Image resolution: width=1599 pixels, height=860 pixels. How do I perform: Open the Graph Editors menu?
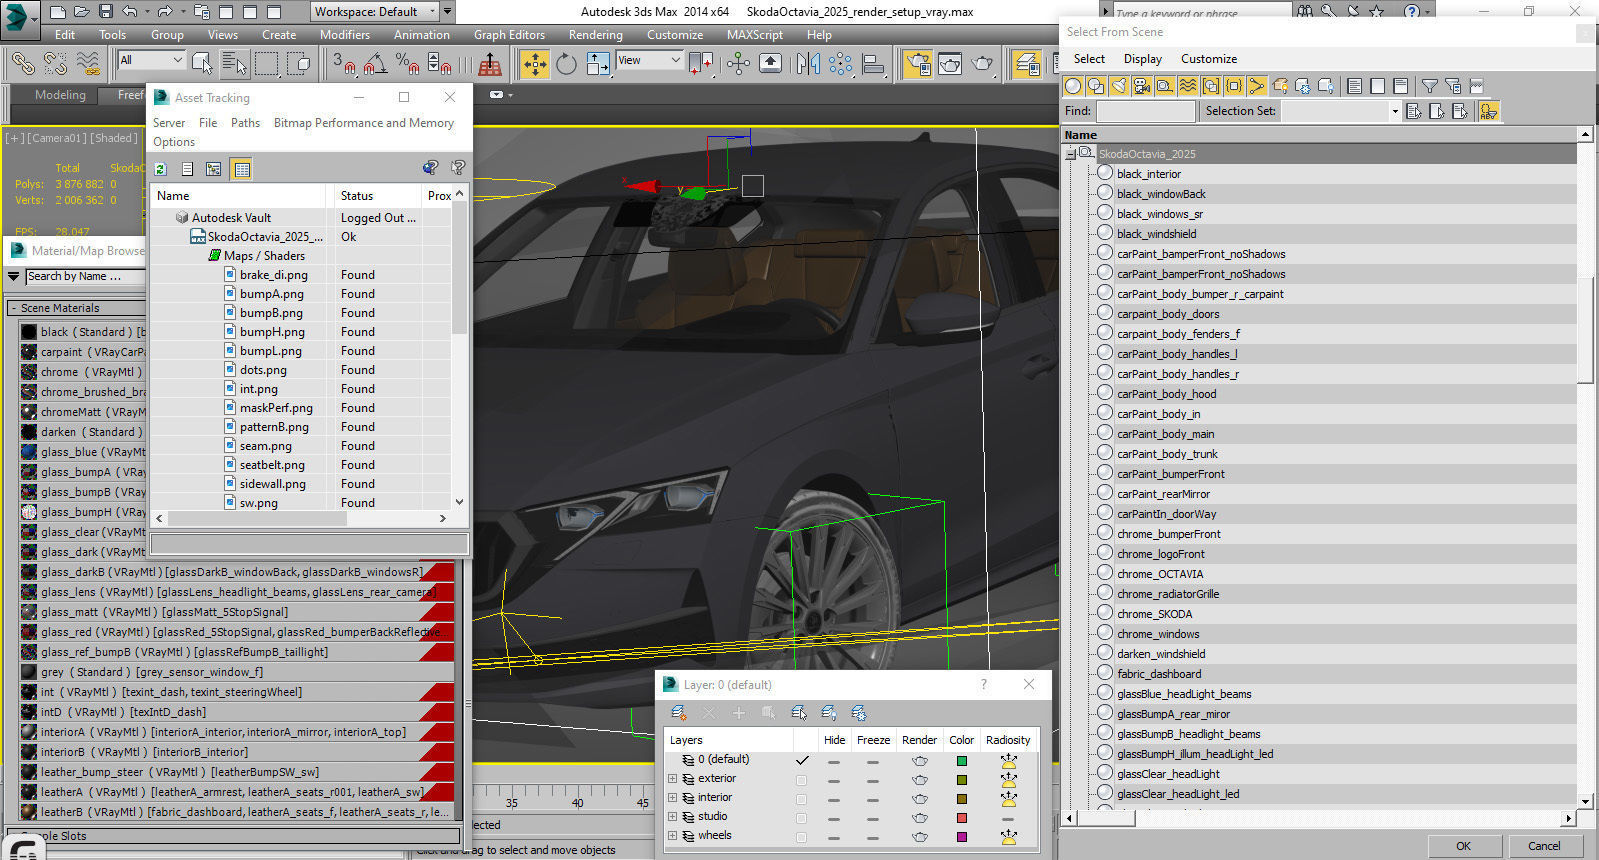point(509,34)
